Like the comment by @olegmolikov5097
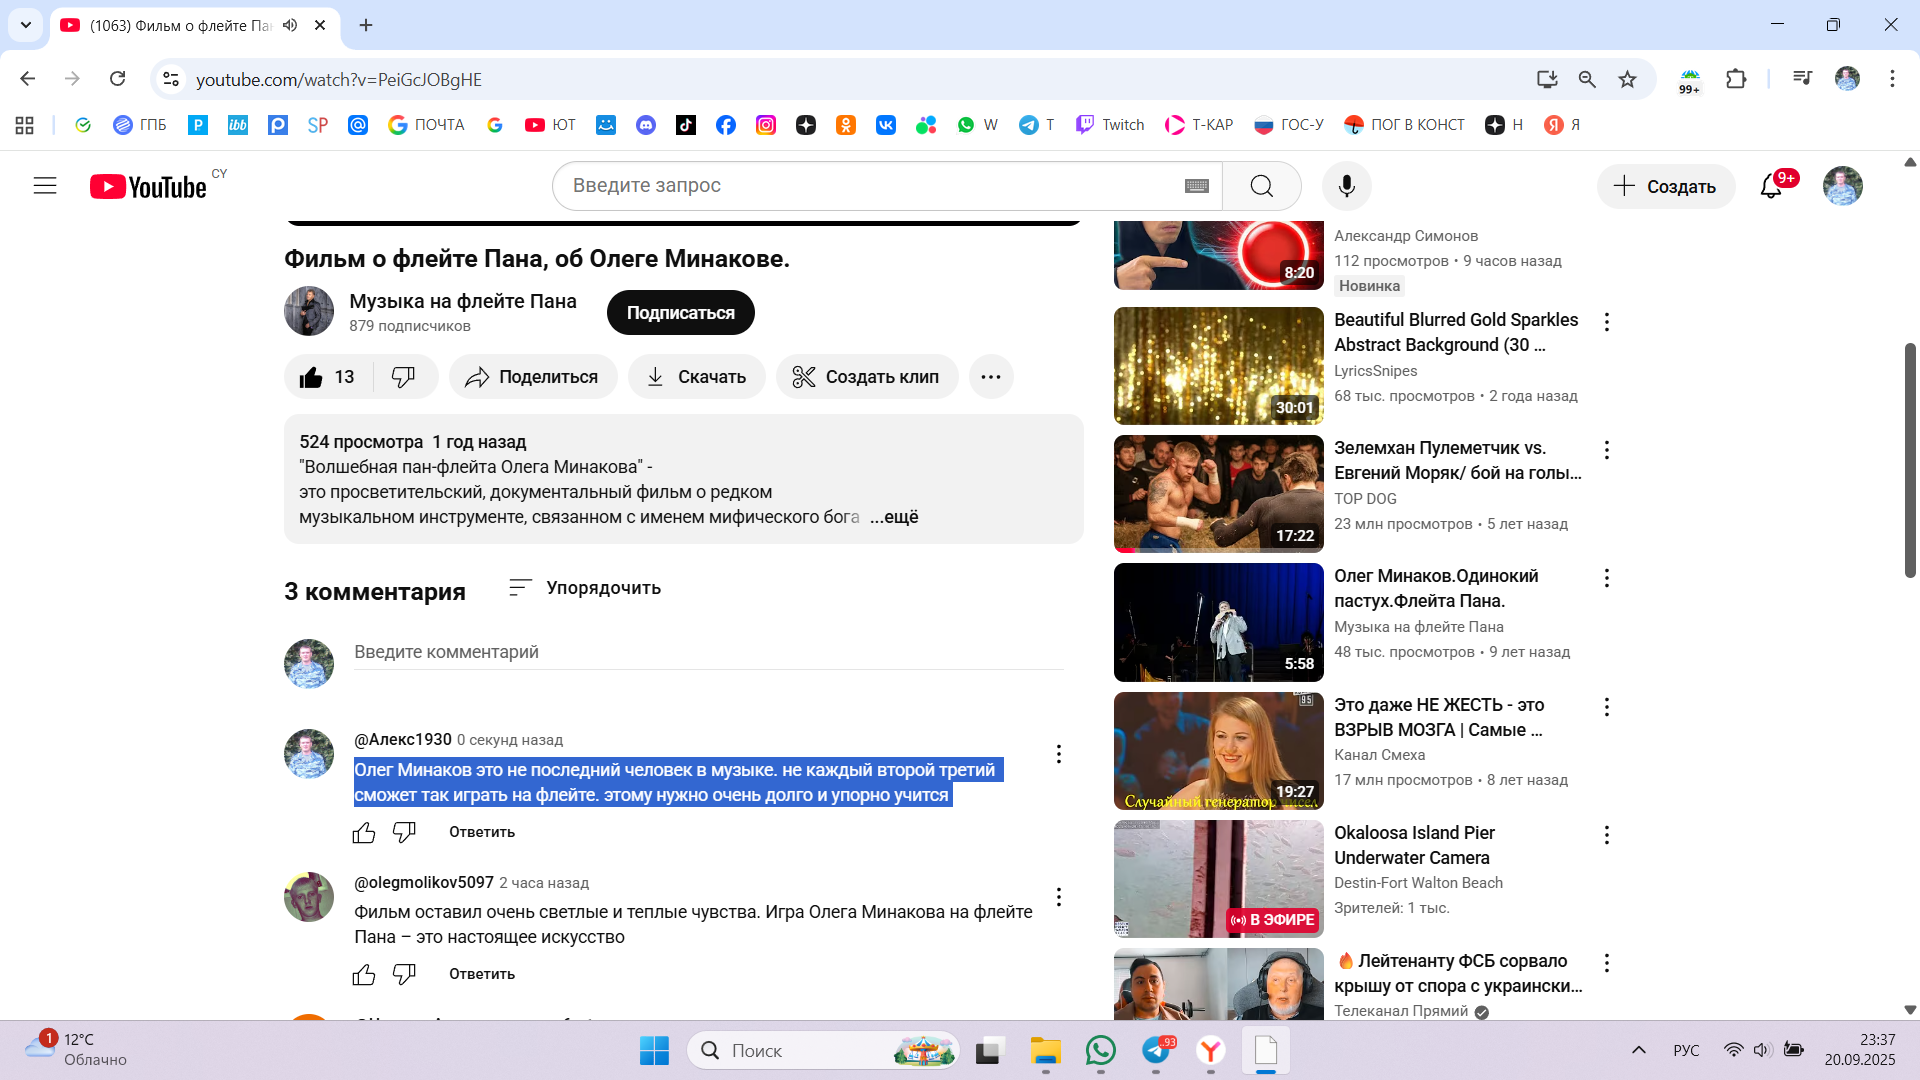1920x1080 pixels. tap(364, 974)
